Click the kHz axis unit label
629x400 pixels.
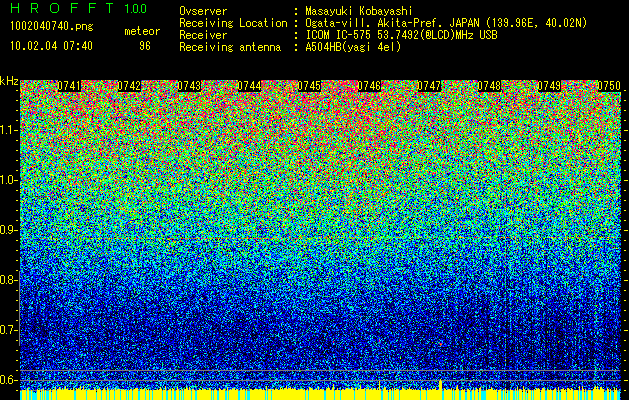point(9,81)
